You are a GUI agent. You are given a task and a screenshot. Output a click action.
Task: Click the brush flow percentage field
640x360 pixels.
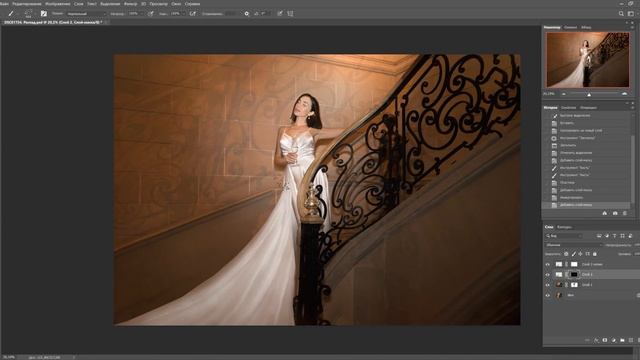[x=176, y=14]
